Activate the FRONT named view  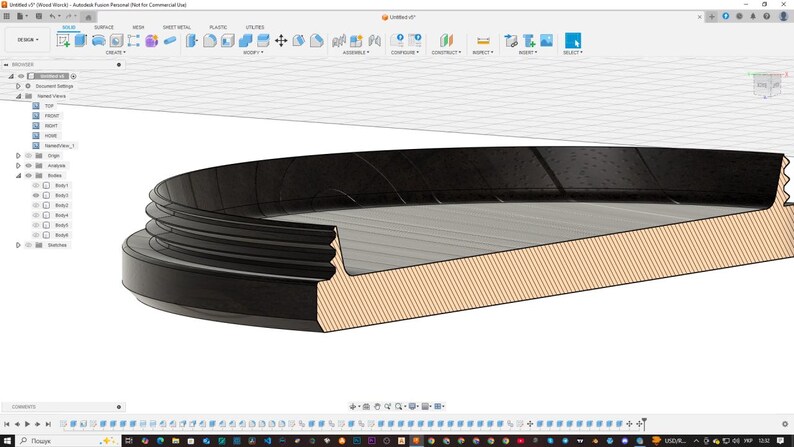(52, 116)
